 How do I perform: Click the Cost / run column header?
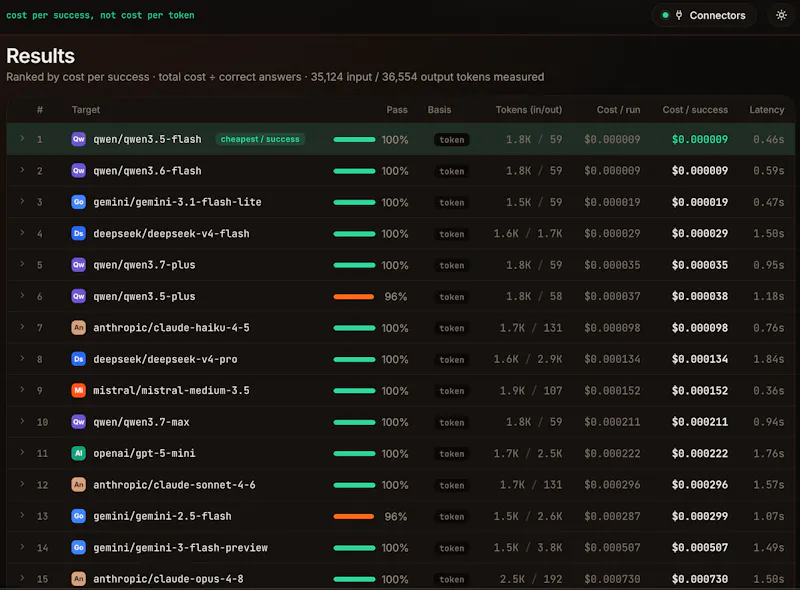618,110
